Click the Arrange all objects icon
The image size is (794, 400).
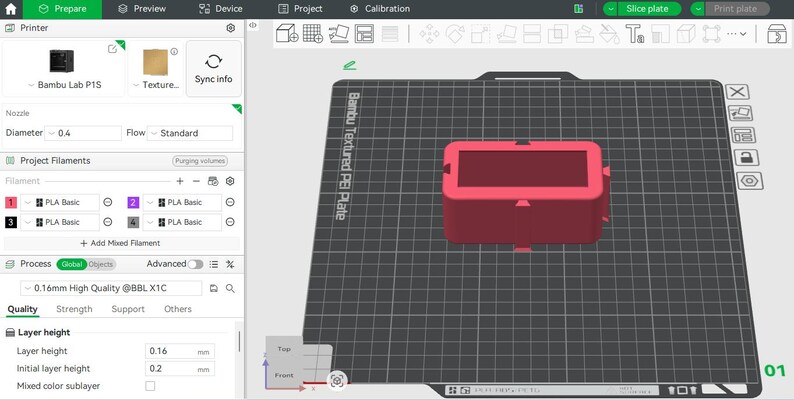coord(364,33)
